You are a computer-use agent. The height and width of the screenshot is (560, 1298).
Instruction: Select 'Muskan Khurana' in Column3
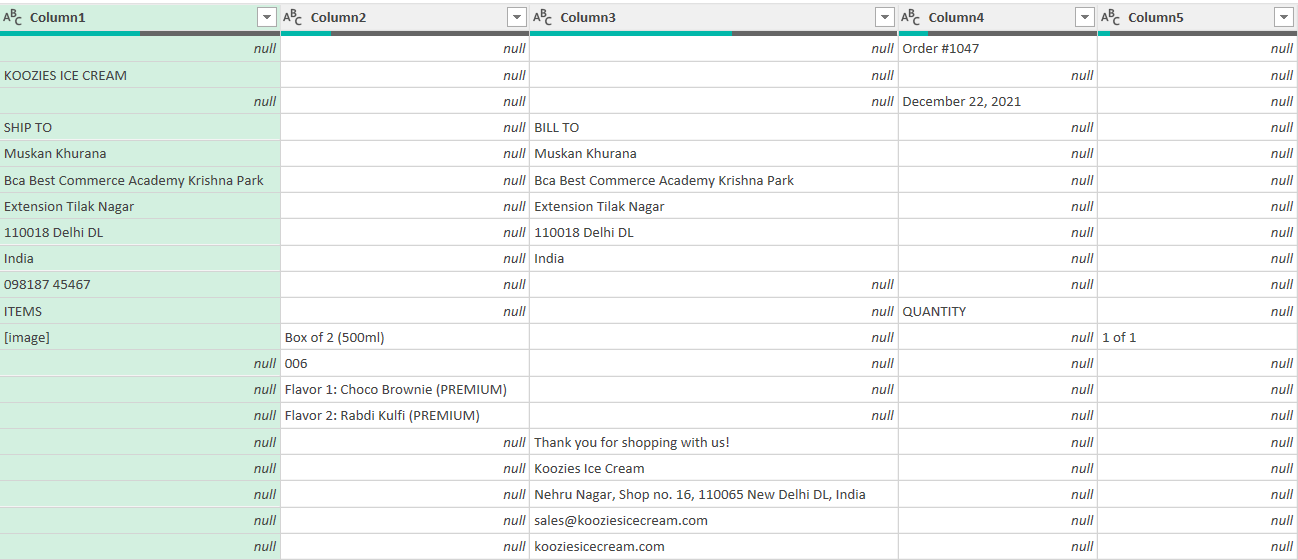(x=714, y=153)
